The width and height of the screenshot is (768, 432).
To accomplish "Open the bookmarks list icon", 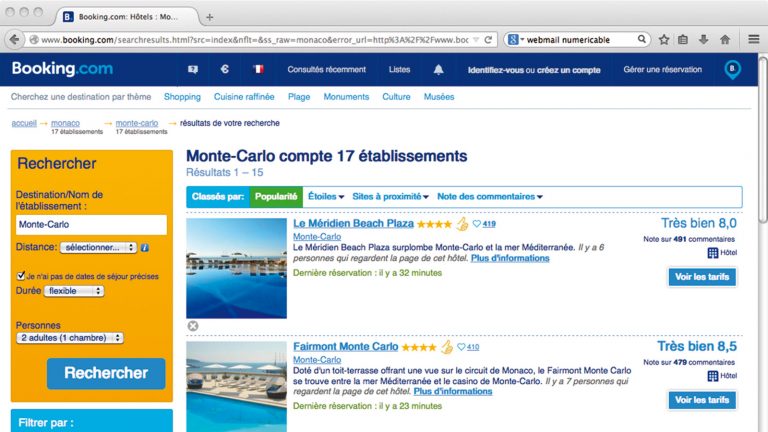I will click(683, 40).
